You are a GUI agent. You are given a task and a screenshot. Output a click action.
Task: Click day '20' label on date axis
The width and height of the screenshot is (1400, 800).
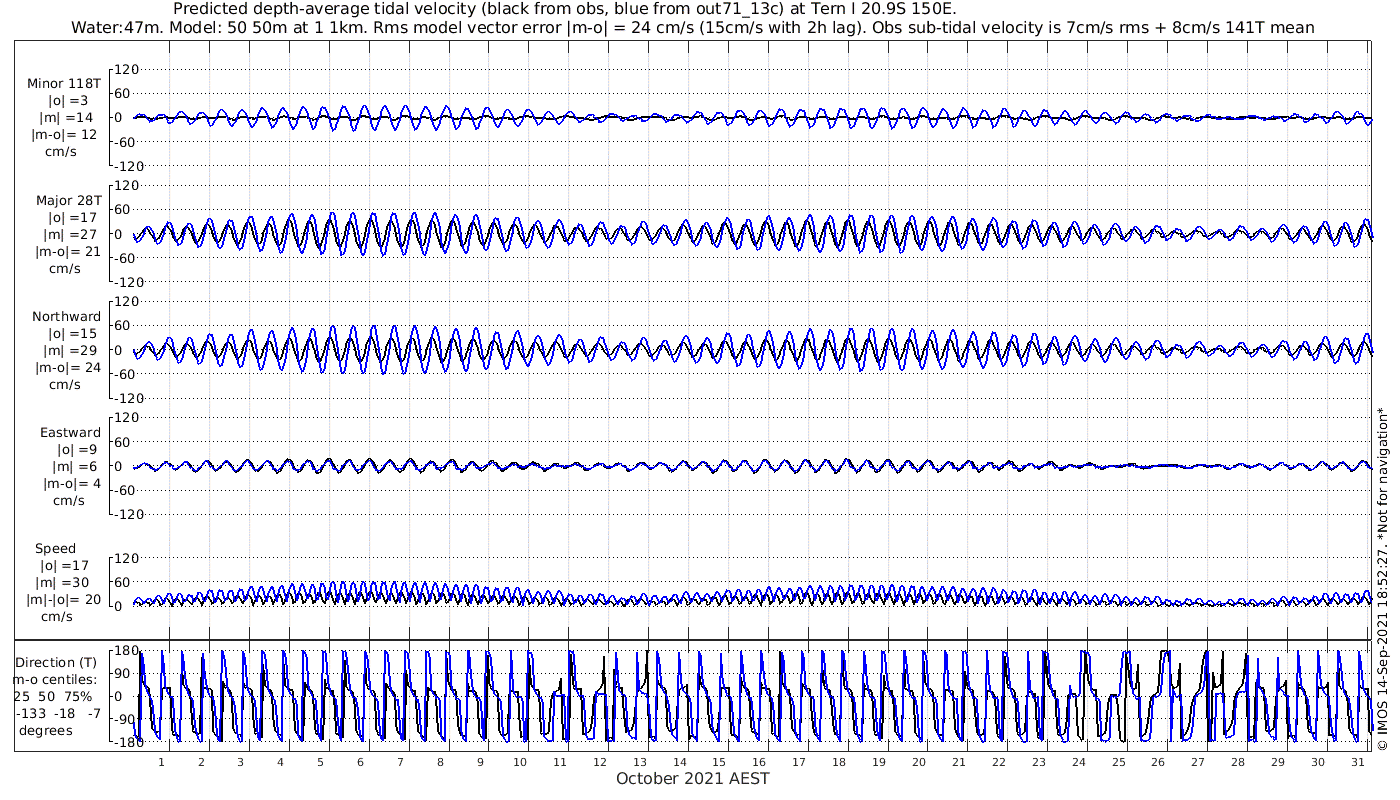click(x=919, y=762)
